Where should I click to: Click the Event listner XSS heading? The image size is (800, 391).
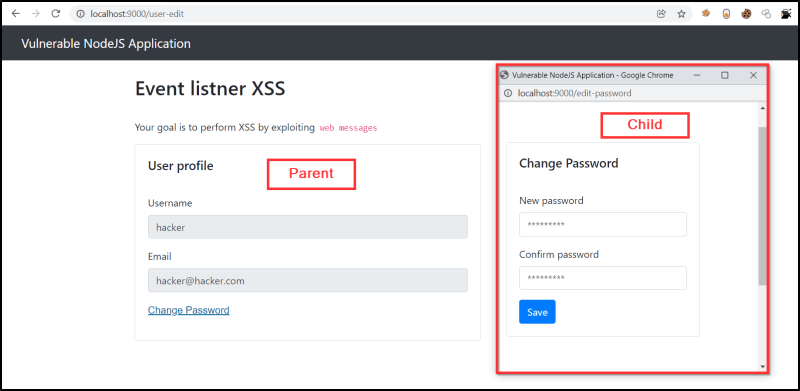click(x=210, y=89)
